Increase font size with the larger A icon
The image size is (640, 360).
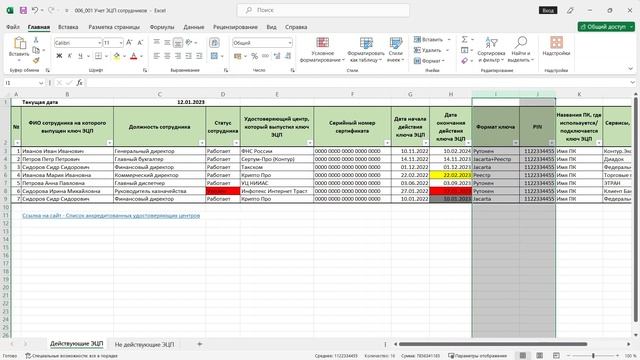pyautogui.click(x=129, y=42)
